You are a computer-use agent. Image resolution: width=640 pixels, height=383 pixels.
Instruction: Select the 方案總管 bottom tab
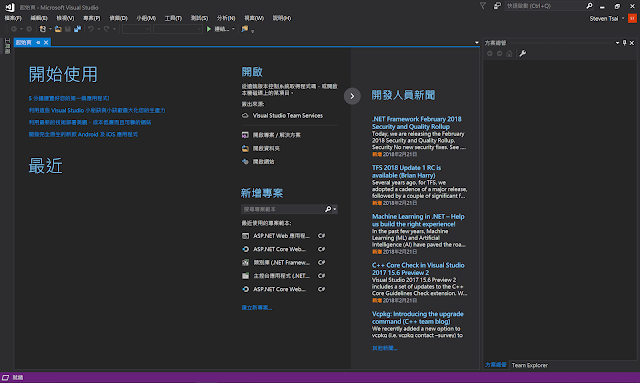(496, 365)
